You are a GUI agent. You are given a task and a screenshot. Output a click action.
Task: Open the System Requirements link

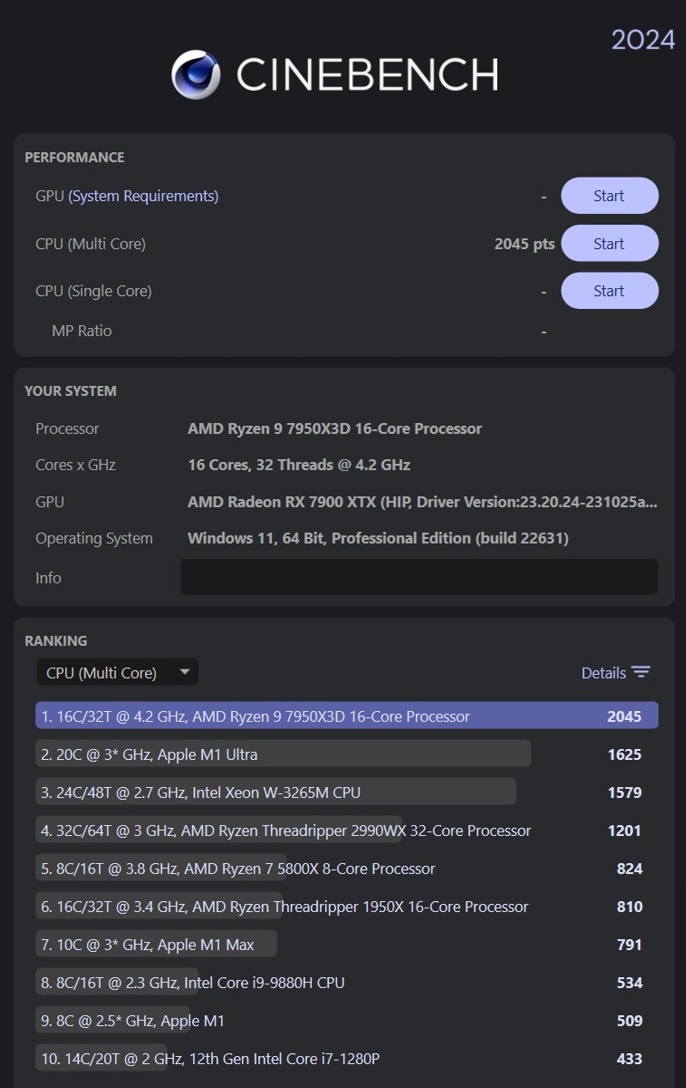[143, 196]
